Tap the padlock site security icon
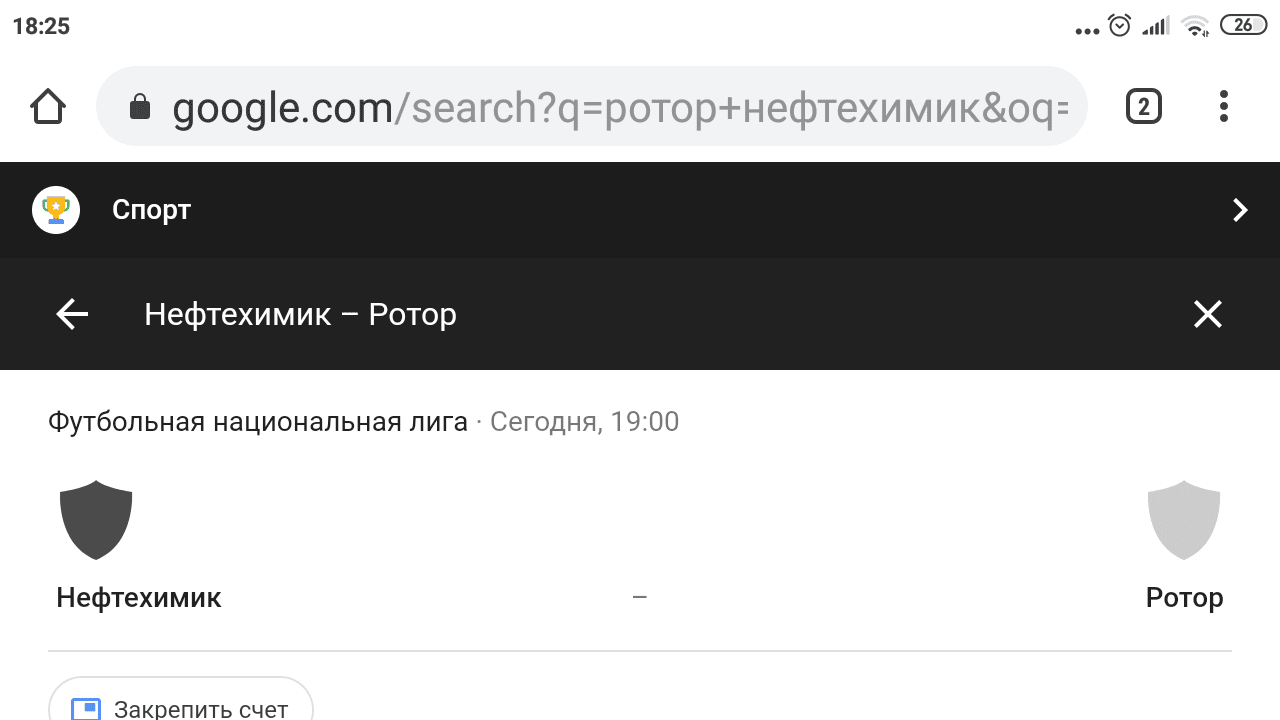Screen dimensions: 1280x720 (x=140, y=107)
